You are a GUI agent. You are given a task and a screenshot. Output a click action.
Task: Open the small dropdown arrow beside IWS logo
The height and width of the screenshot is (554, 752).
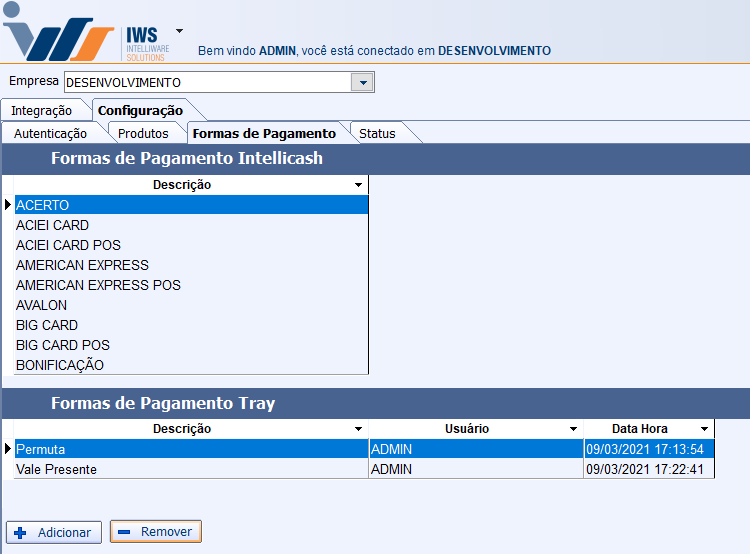pos(179,31)
